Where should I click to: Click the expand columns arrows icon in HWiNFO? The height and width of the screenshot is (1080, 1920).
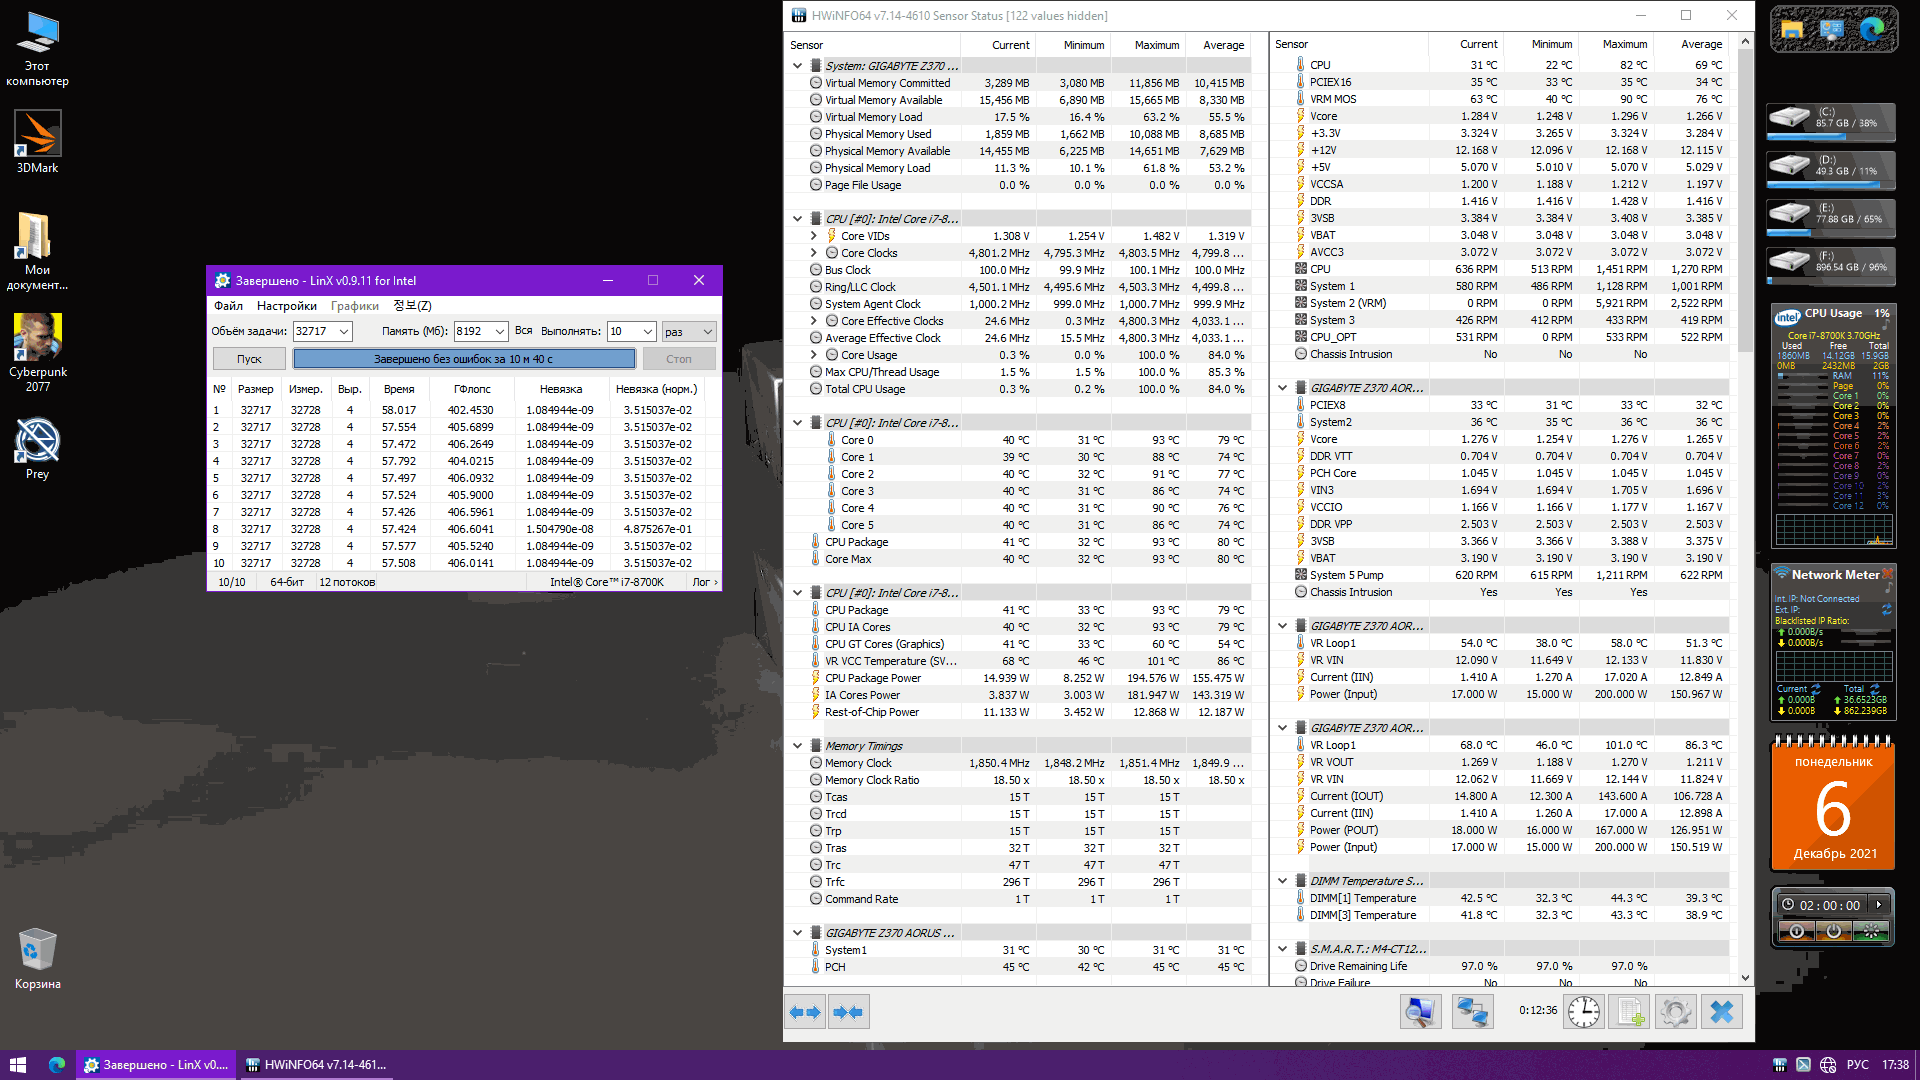click(804, 1012)
